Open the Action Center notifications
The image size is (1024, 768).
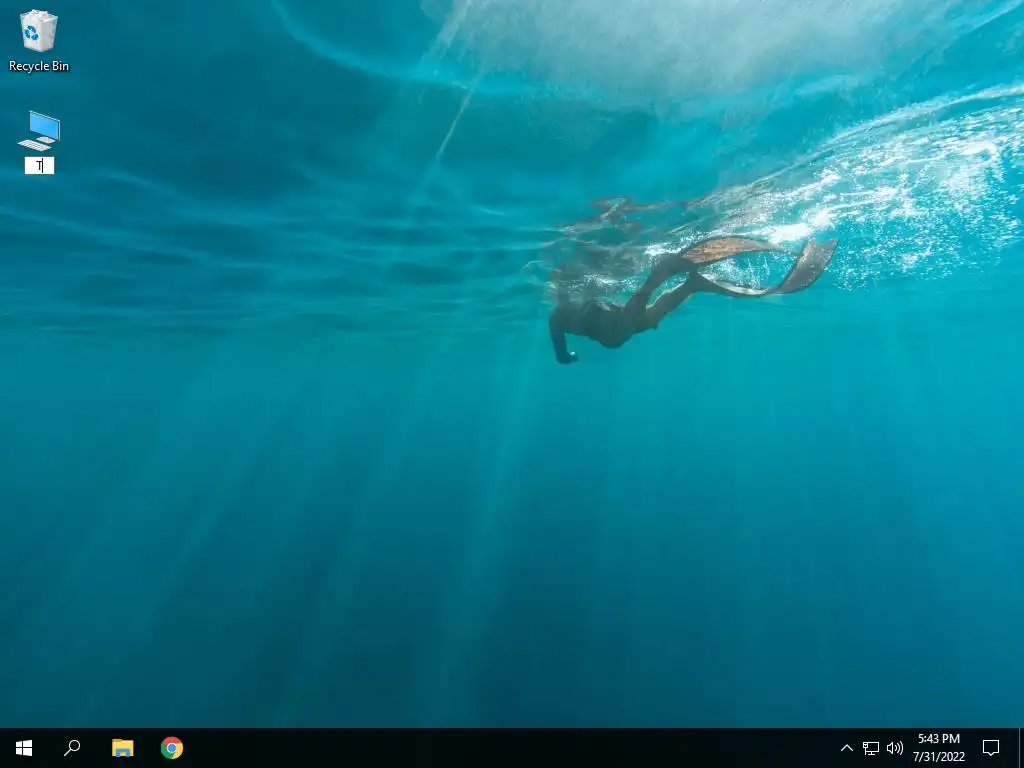[x=991, y=748]
